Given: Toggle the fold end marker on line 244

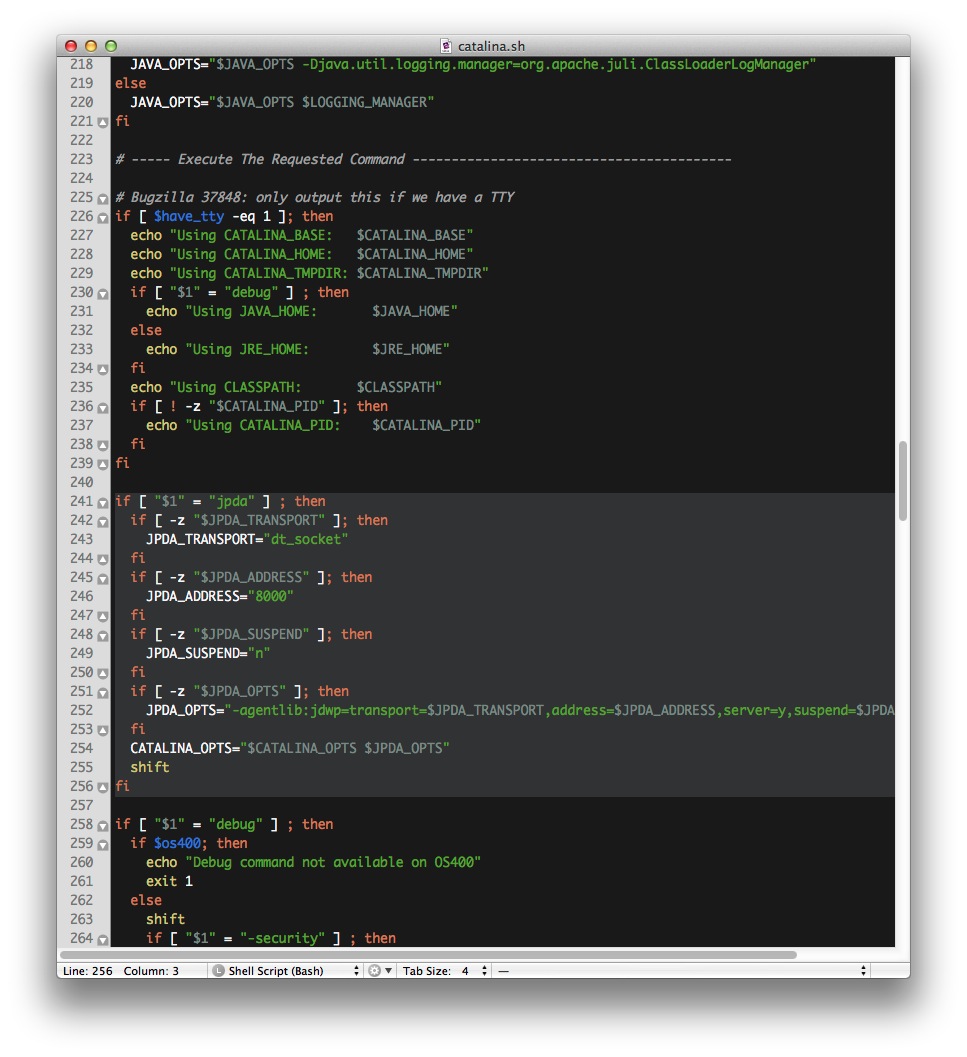Looking at the screenshot, I should click(x=102, y=560).
